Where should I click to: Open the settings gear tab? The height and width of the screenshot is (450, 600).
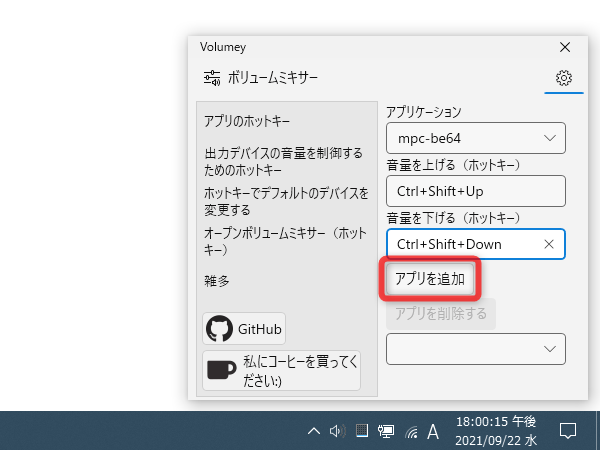564,78
